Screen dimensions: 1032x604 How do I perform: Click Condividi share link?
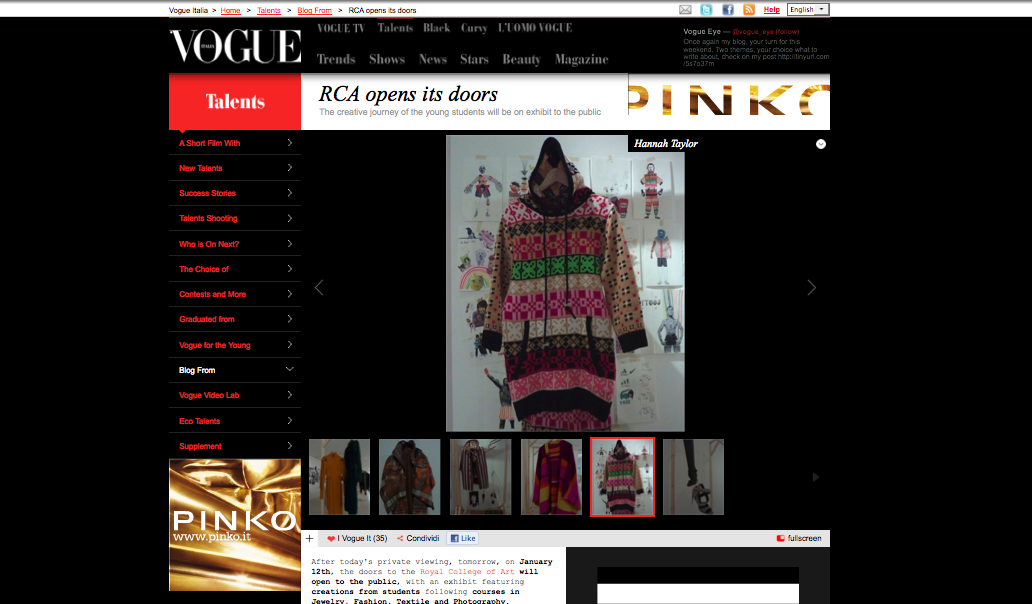coord(418,538)
